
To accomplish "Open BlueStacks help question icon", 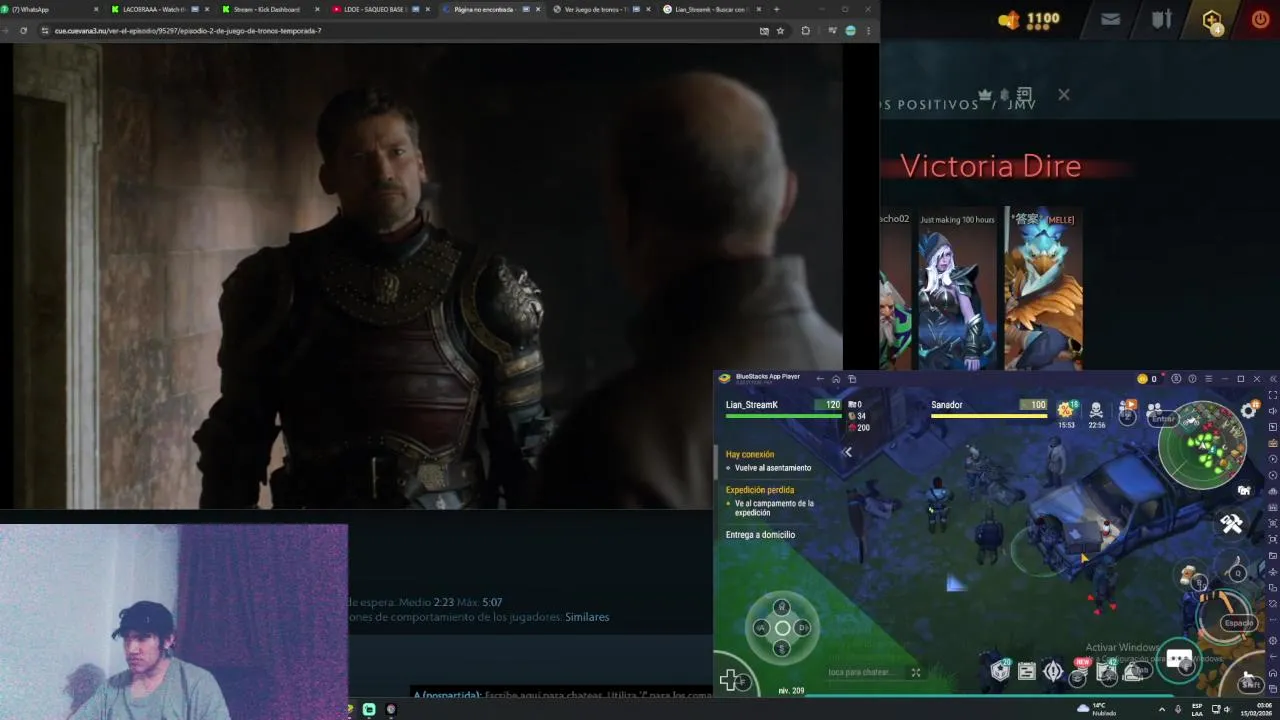I will pos(1192,379).
